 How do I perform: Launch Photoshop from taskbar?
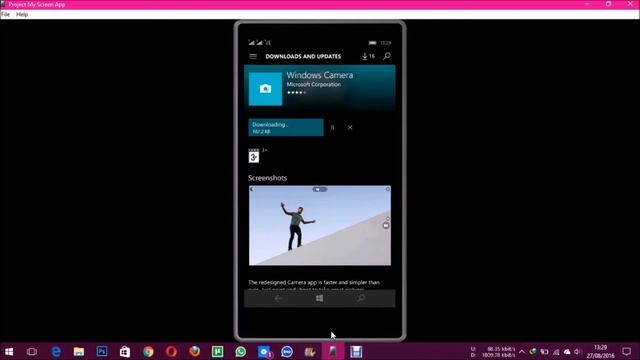[x=102, y=351]
